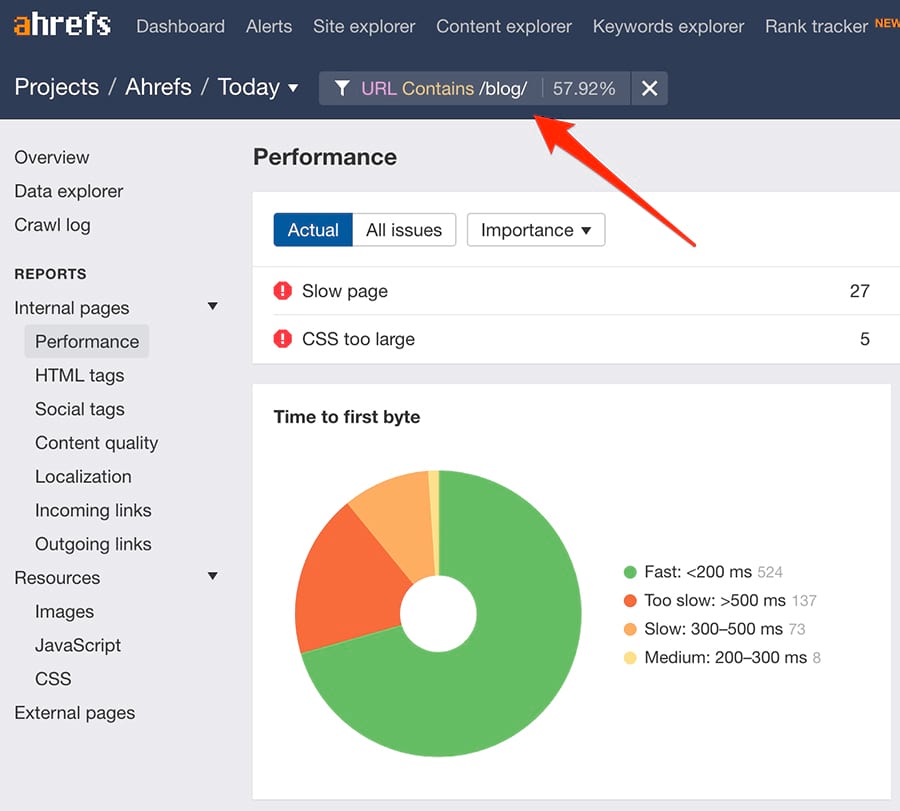Collapse the Internal pages section
The width and height of the screenshot is (900, 811).
[212, 307]
